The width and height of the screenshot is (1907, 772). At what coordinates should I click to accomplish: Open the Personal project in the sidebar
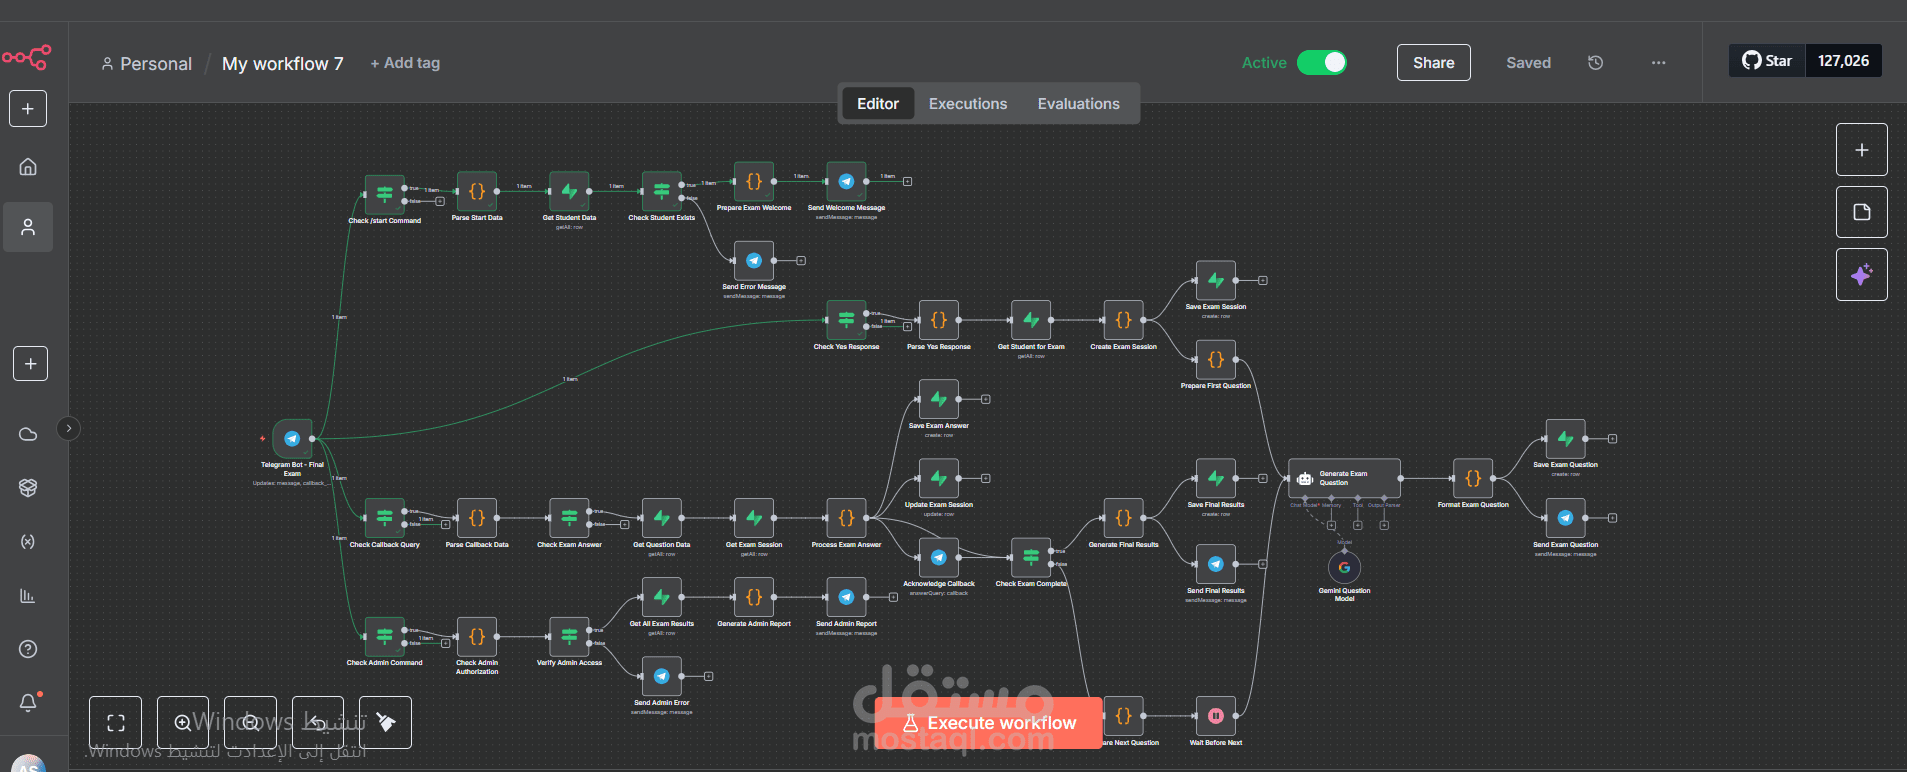[x=28, y=227]
